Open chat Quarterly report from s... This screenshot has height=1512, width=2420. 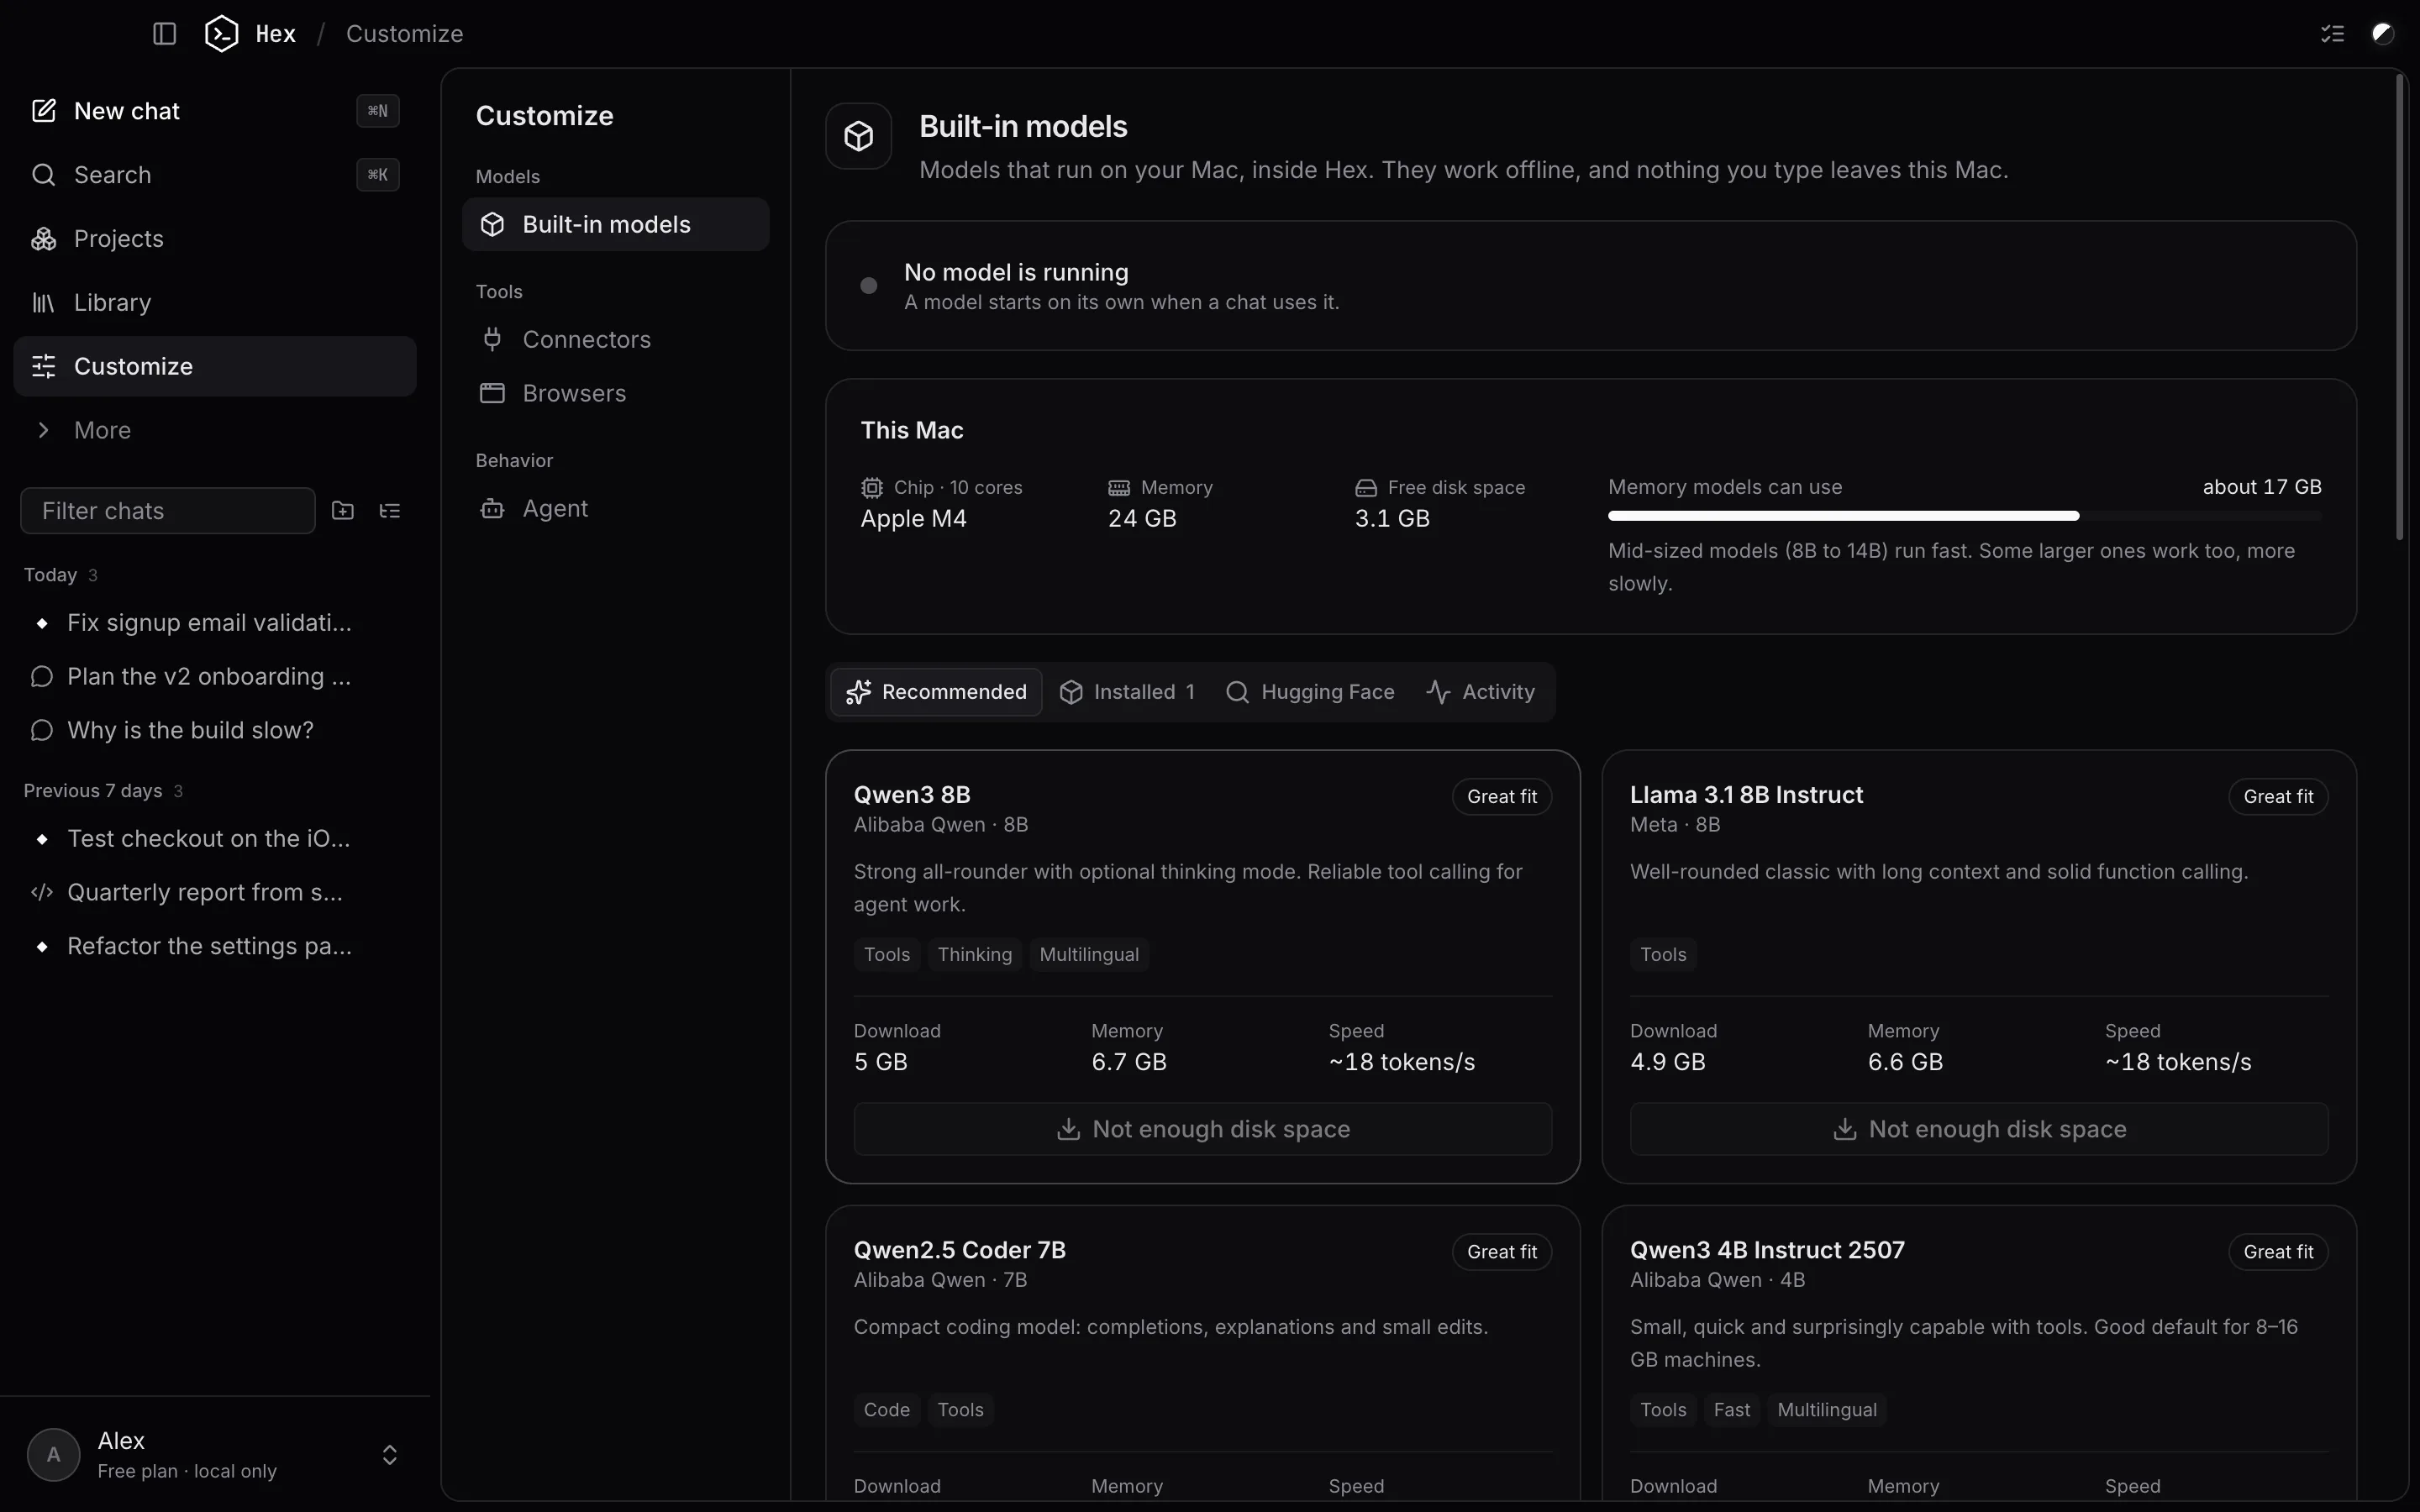[215, 893]
